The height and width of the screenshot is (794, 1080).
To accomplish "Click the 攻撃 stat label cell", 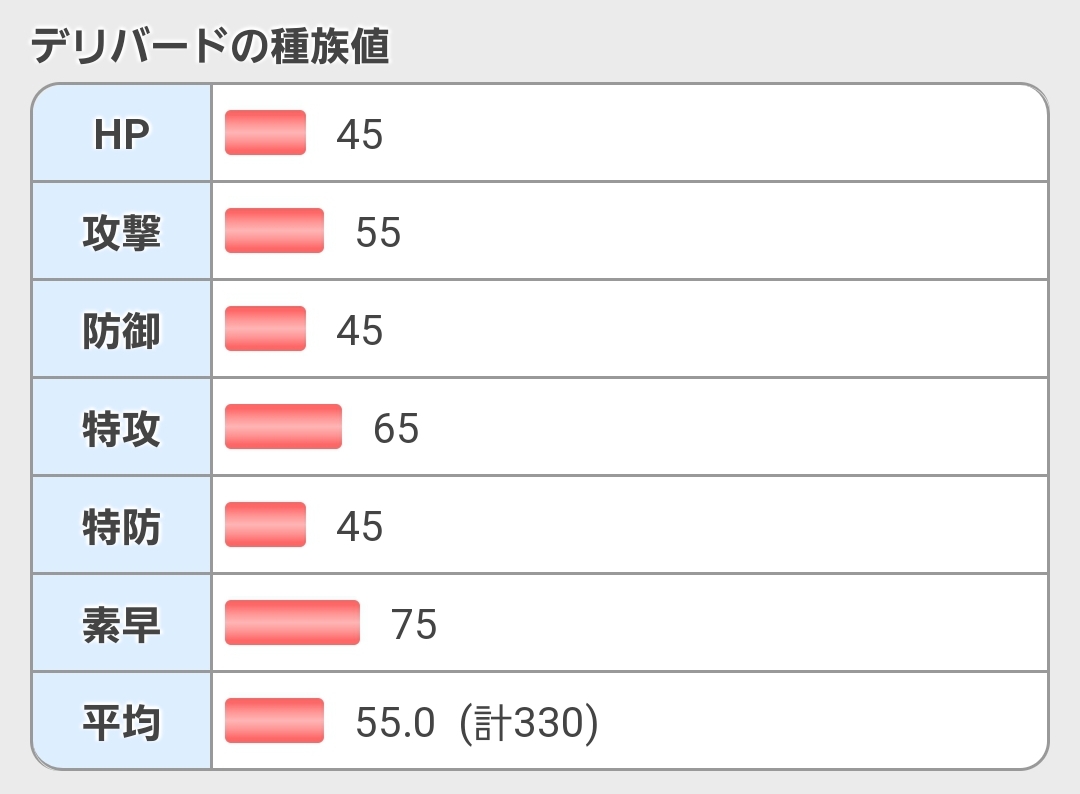I will click(121, 232).
